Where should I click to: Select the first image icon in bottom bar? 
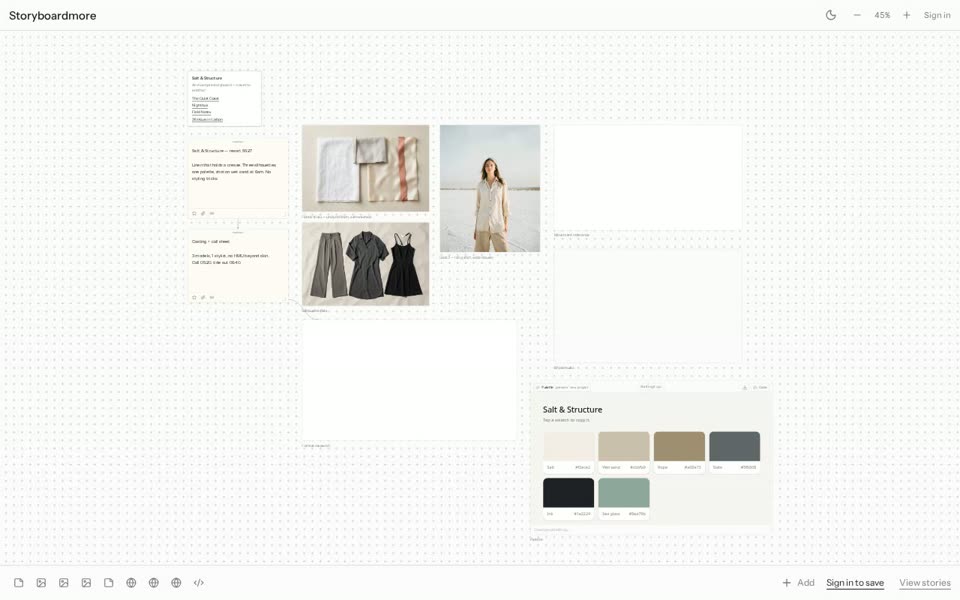point(41,583)
